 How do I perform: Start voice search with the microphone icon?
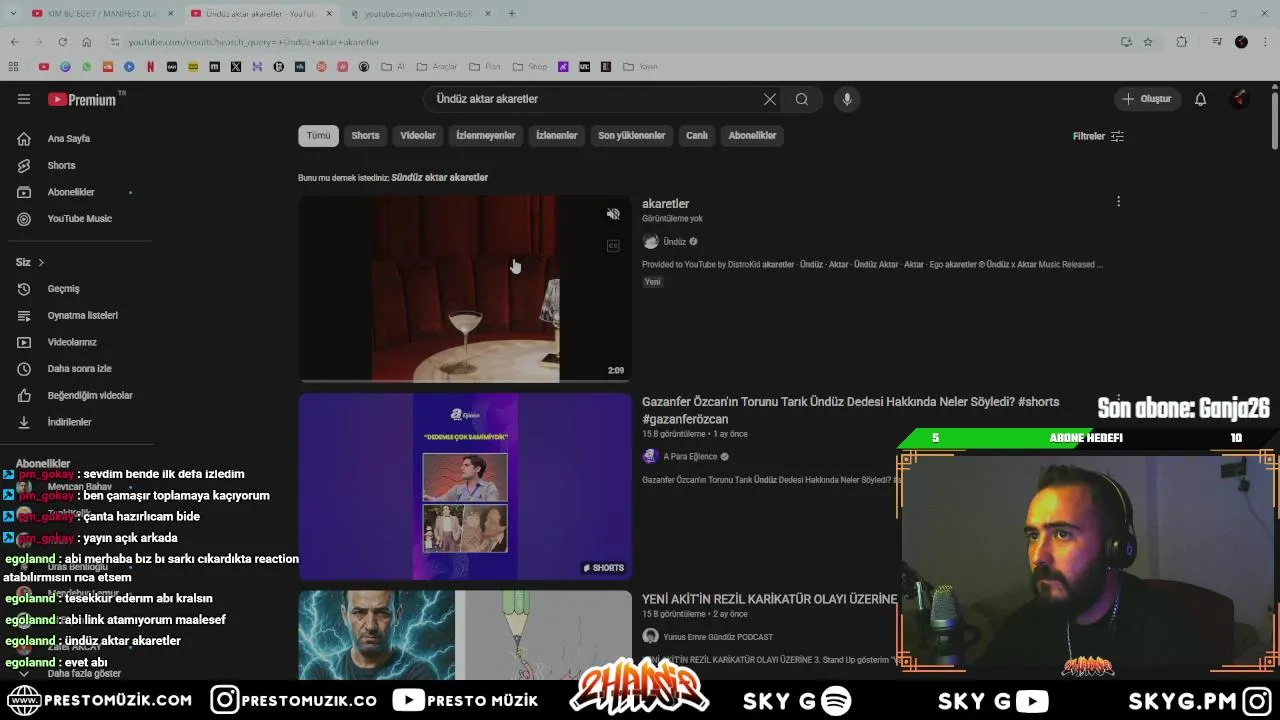tap(847, 99)
